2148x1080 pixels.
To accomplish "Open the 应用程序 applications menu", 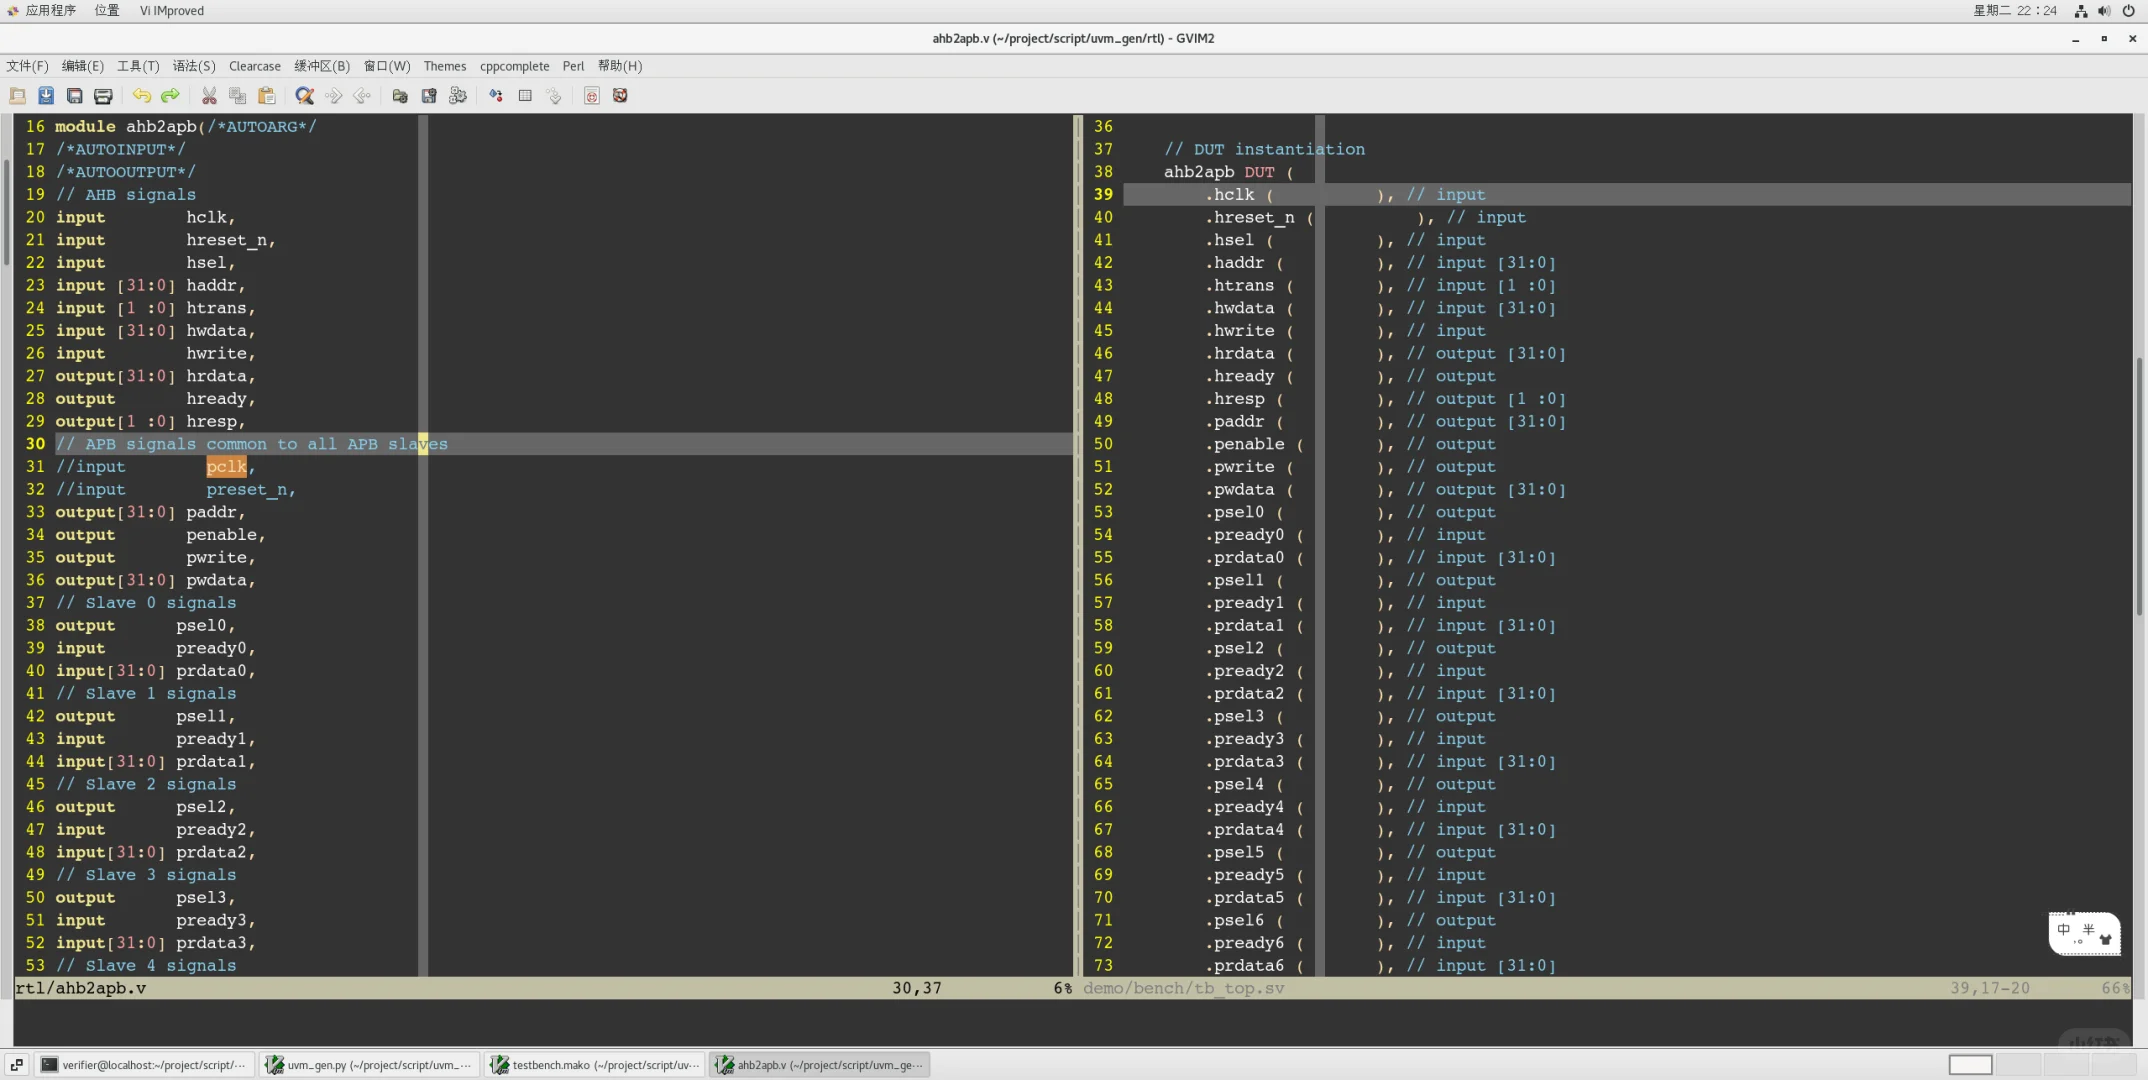I will click(49, 10).
